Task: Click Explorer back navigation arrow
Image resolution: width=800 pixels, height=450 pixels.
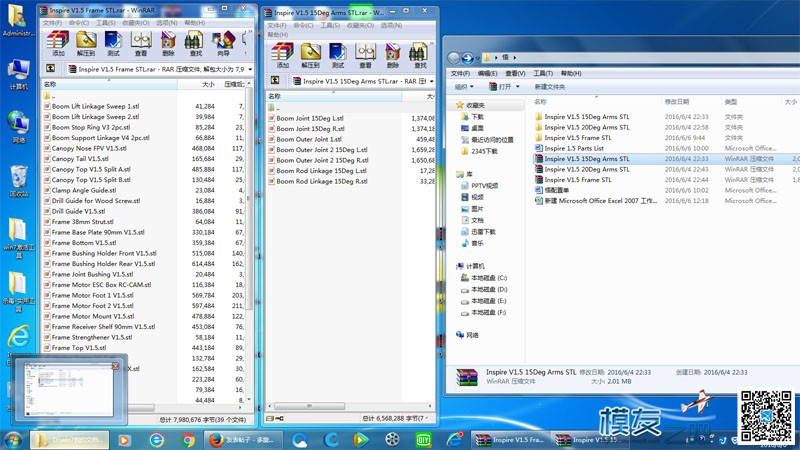Action: coord(454,58)
